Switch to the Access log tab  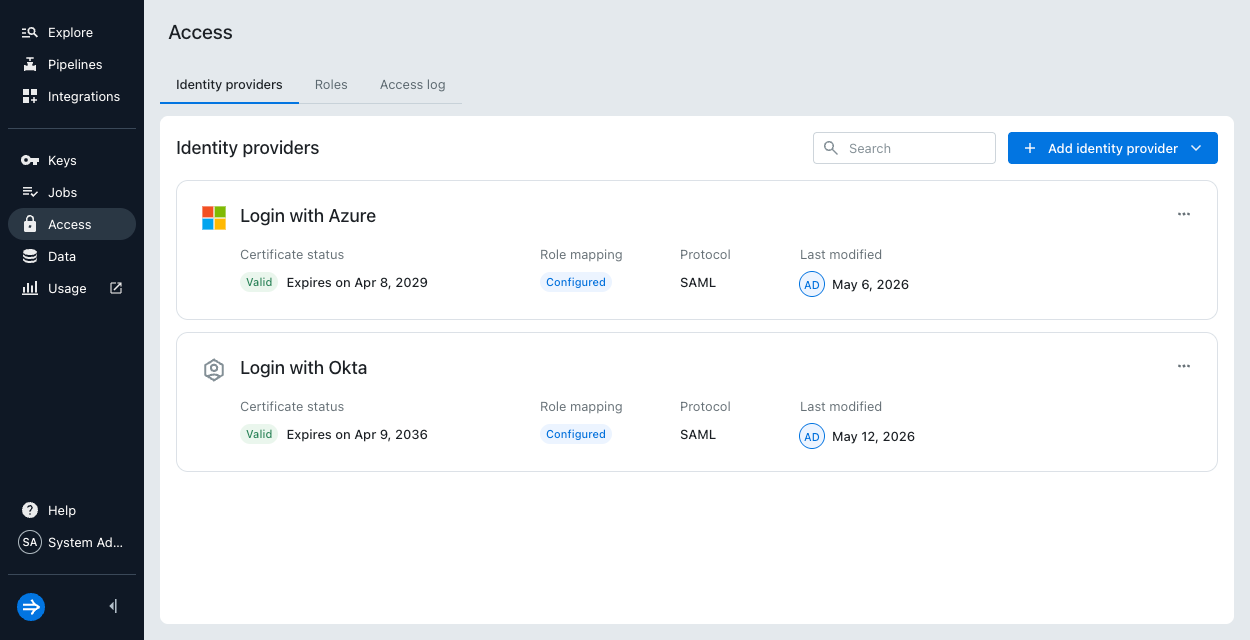pyautogui.click(x=413, y=85)
